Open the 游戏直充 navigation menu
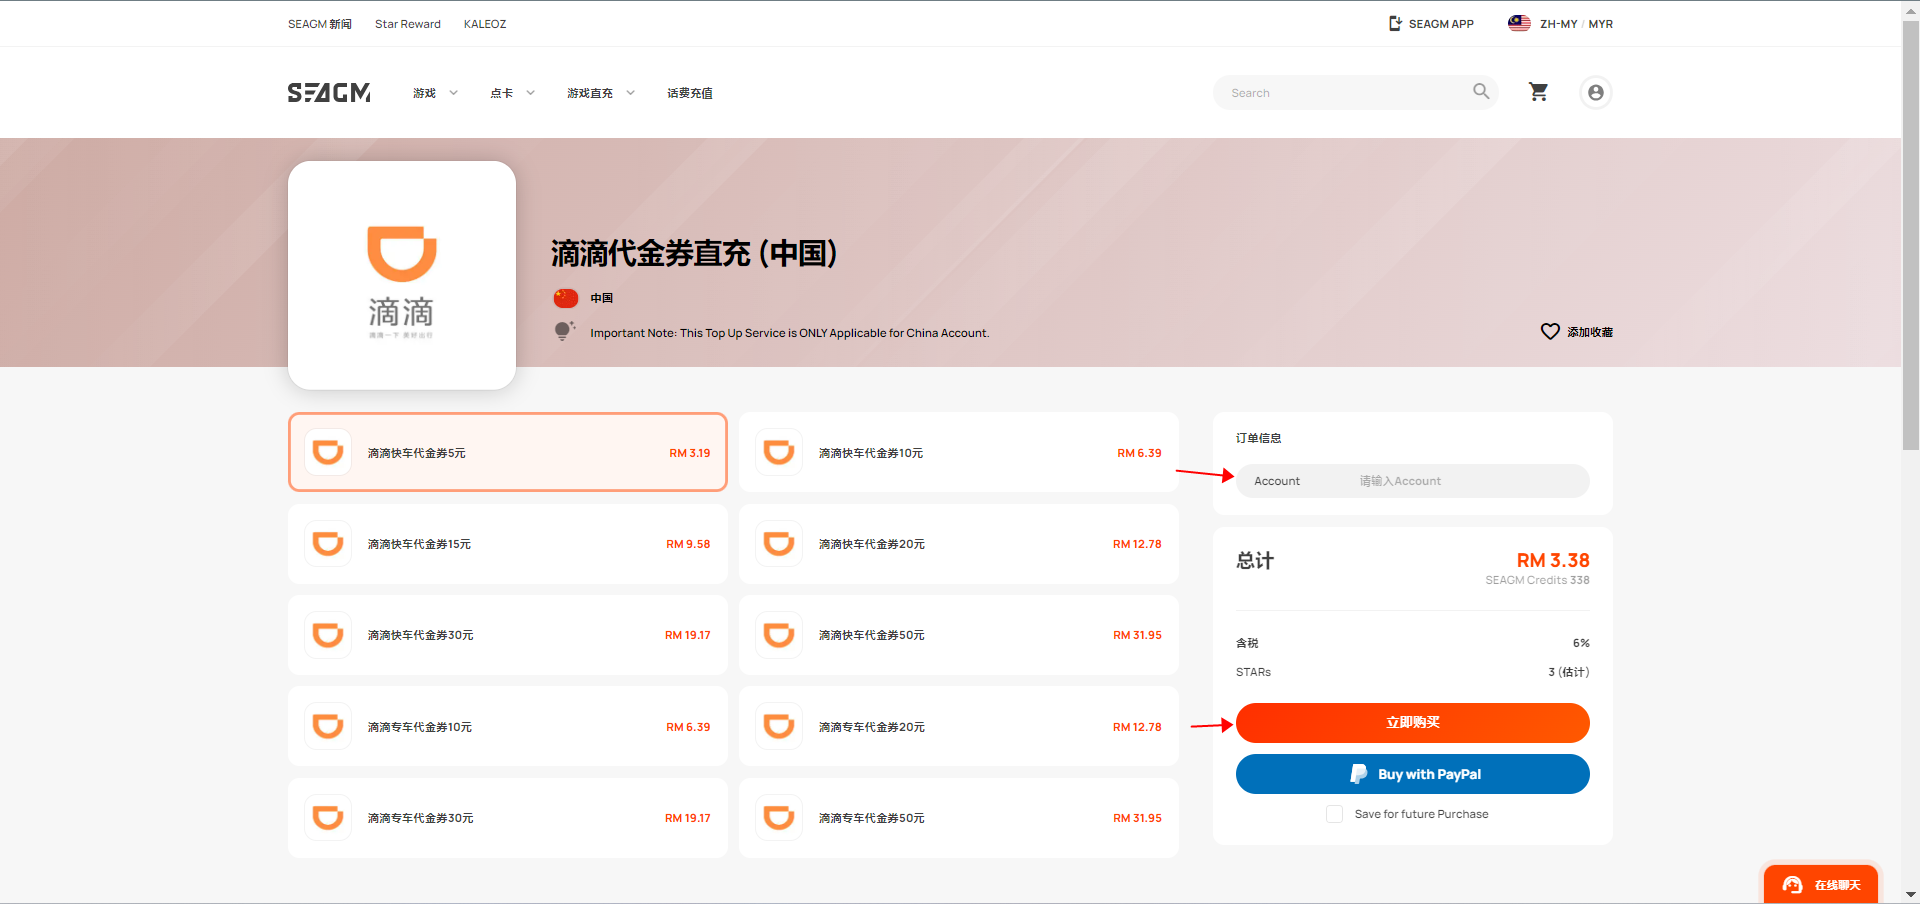The image size is (1920, 904). point(590,93)
